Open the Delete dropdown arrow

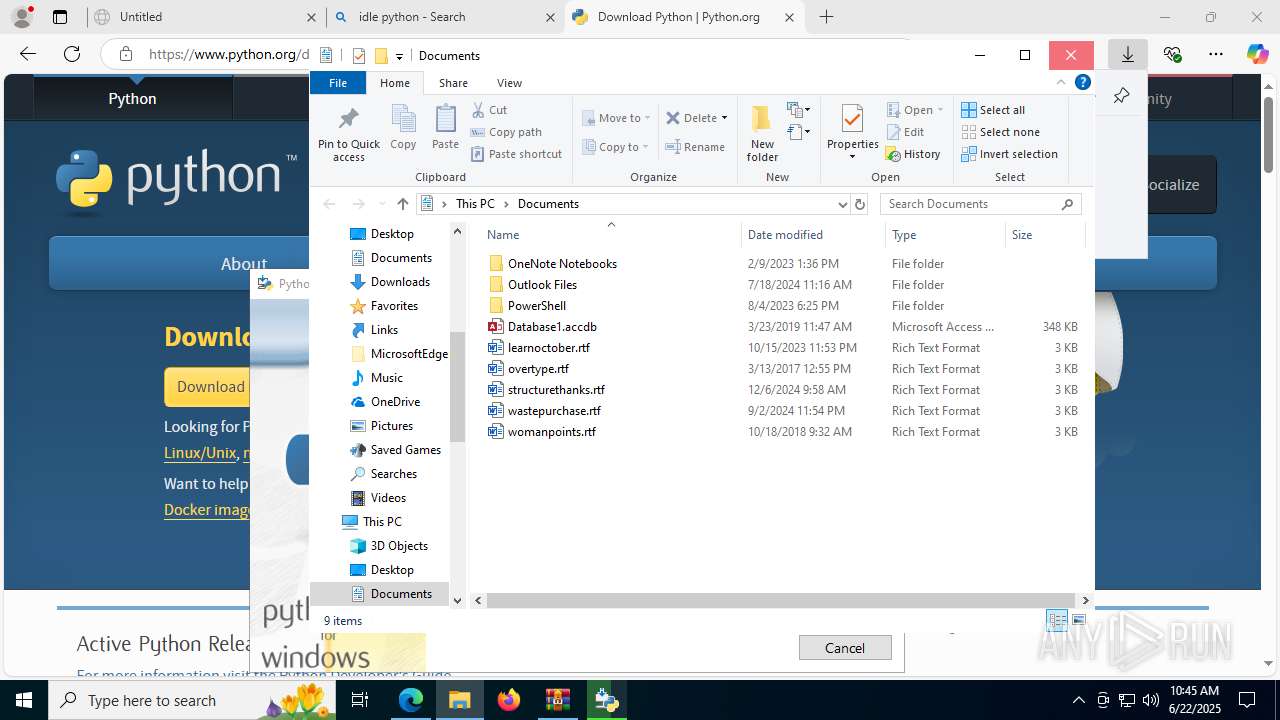pos(724,118)
